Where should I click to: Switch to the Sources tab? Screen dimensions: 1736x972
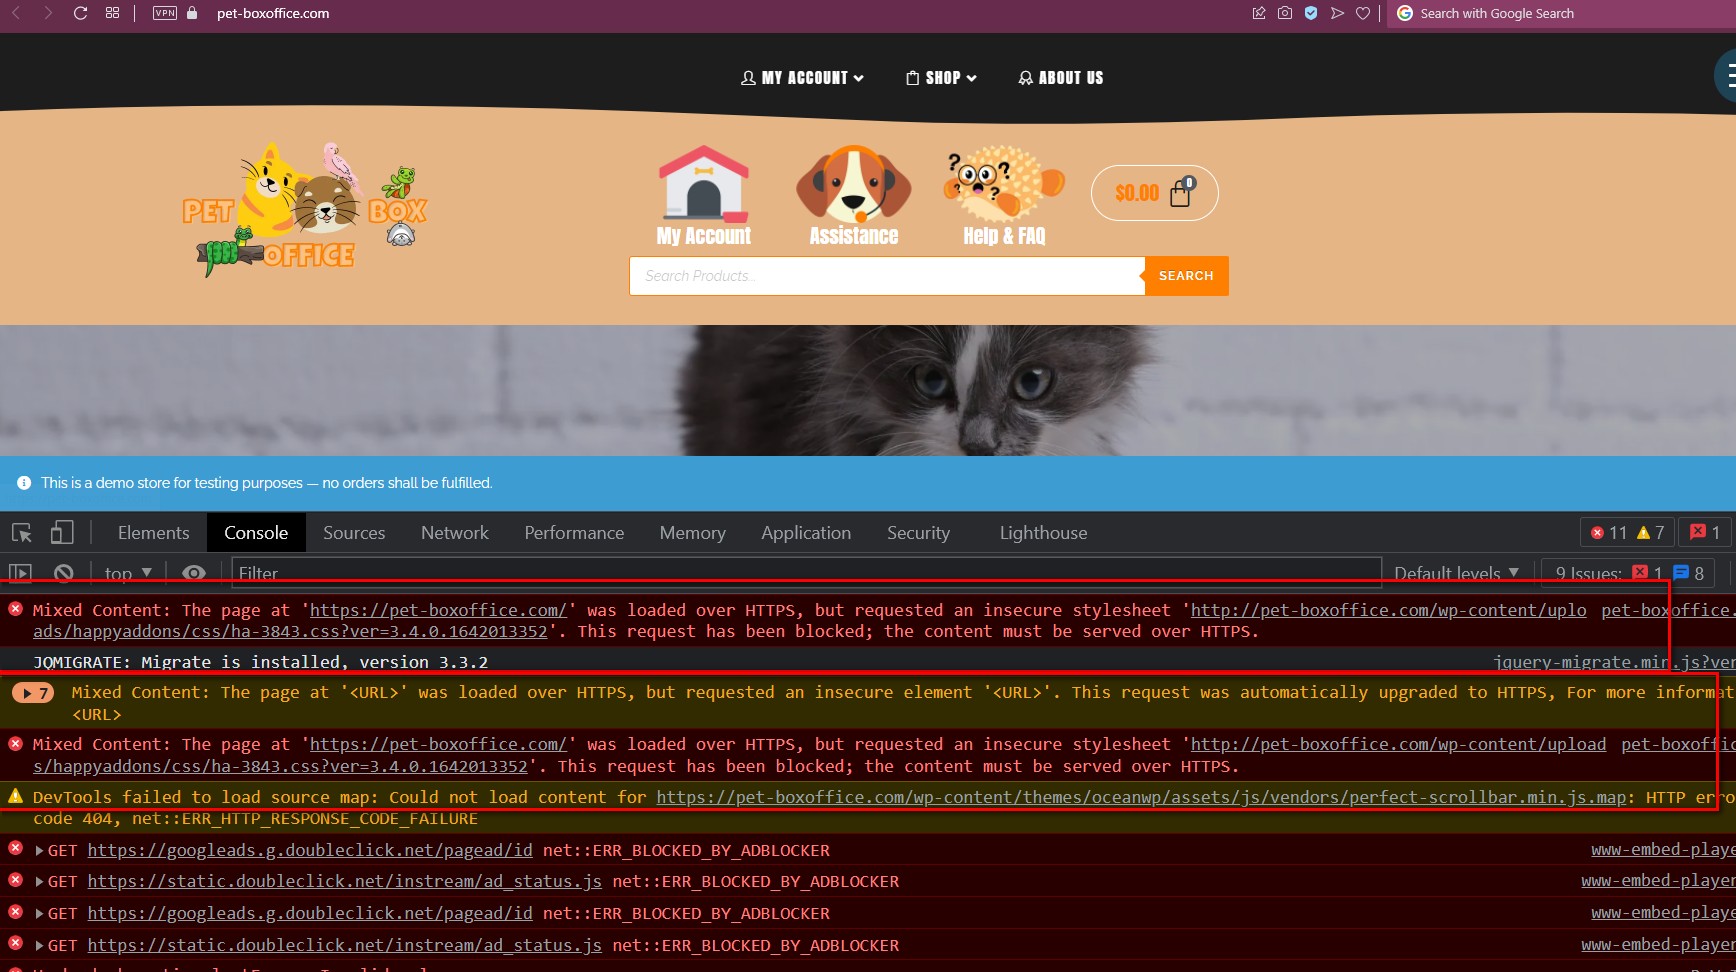coord(354,533)
